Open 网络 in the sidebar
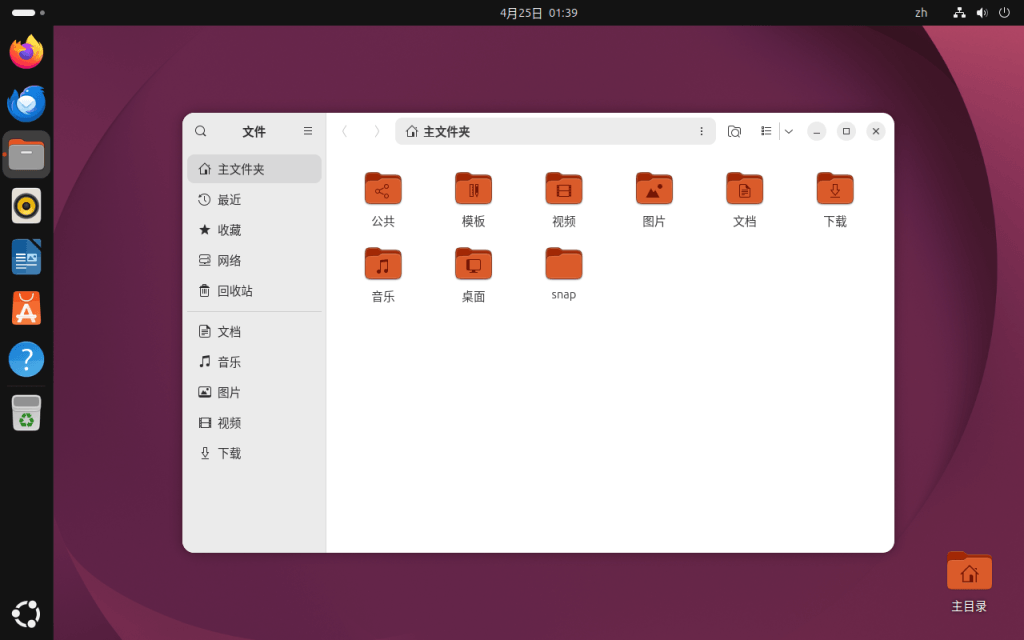The image size is (1024, 640). 254,260
